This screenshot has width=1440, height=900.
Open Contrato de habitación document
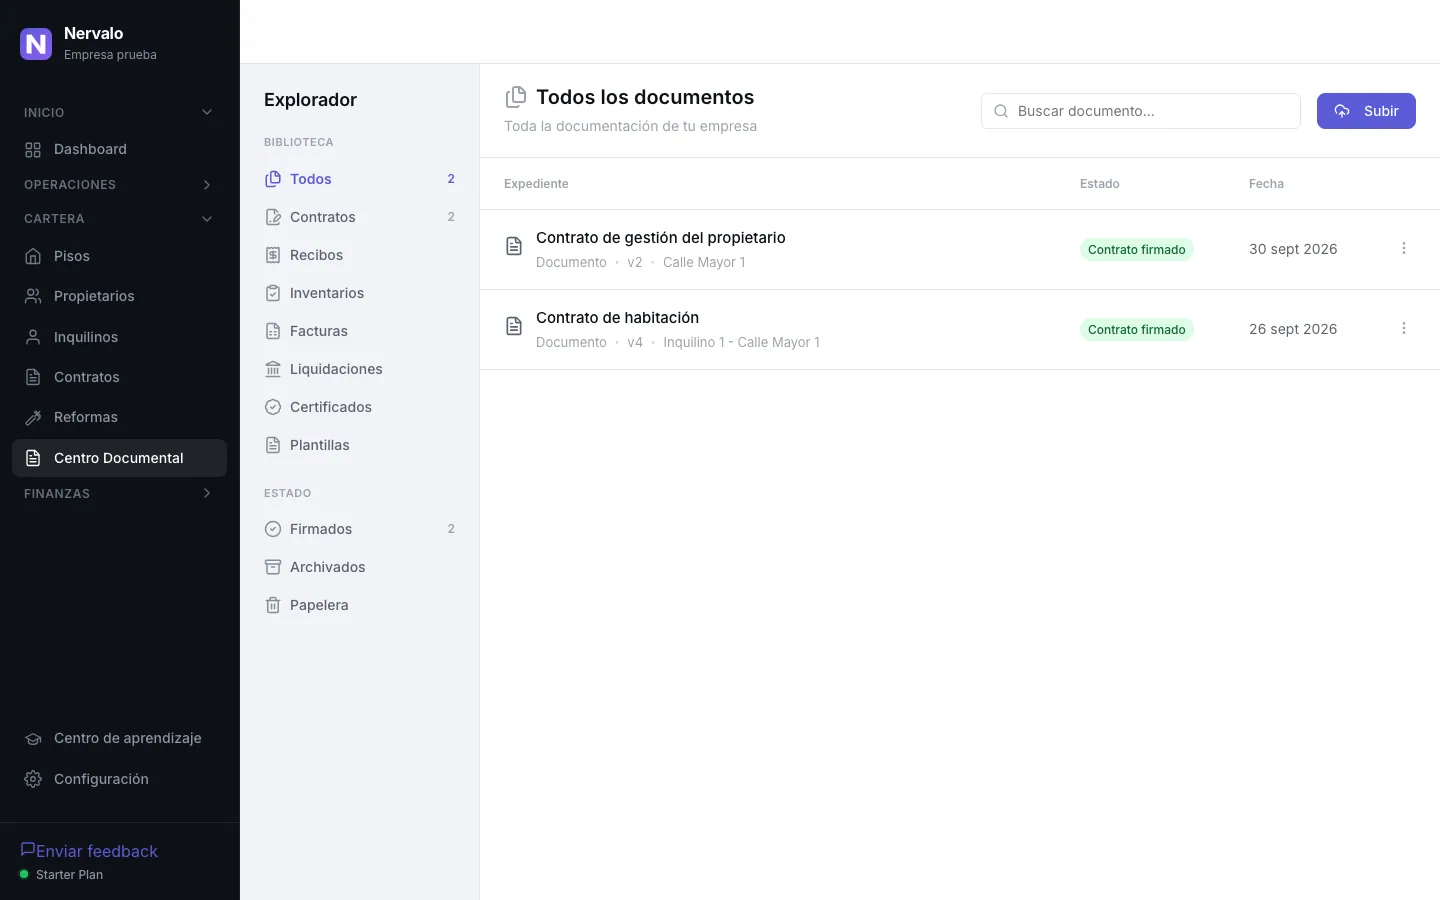coord(617,318)
